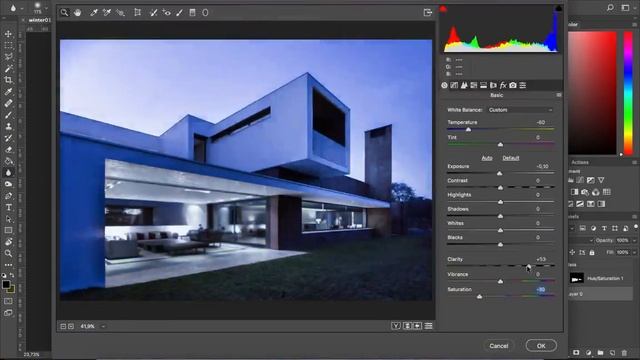Viewport: 640px width, 360px height.
Task: Open the Effects fx panel tab
Action: [503, 85]
